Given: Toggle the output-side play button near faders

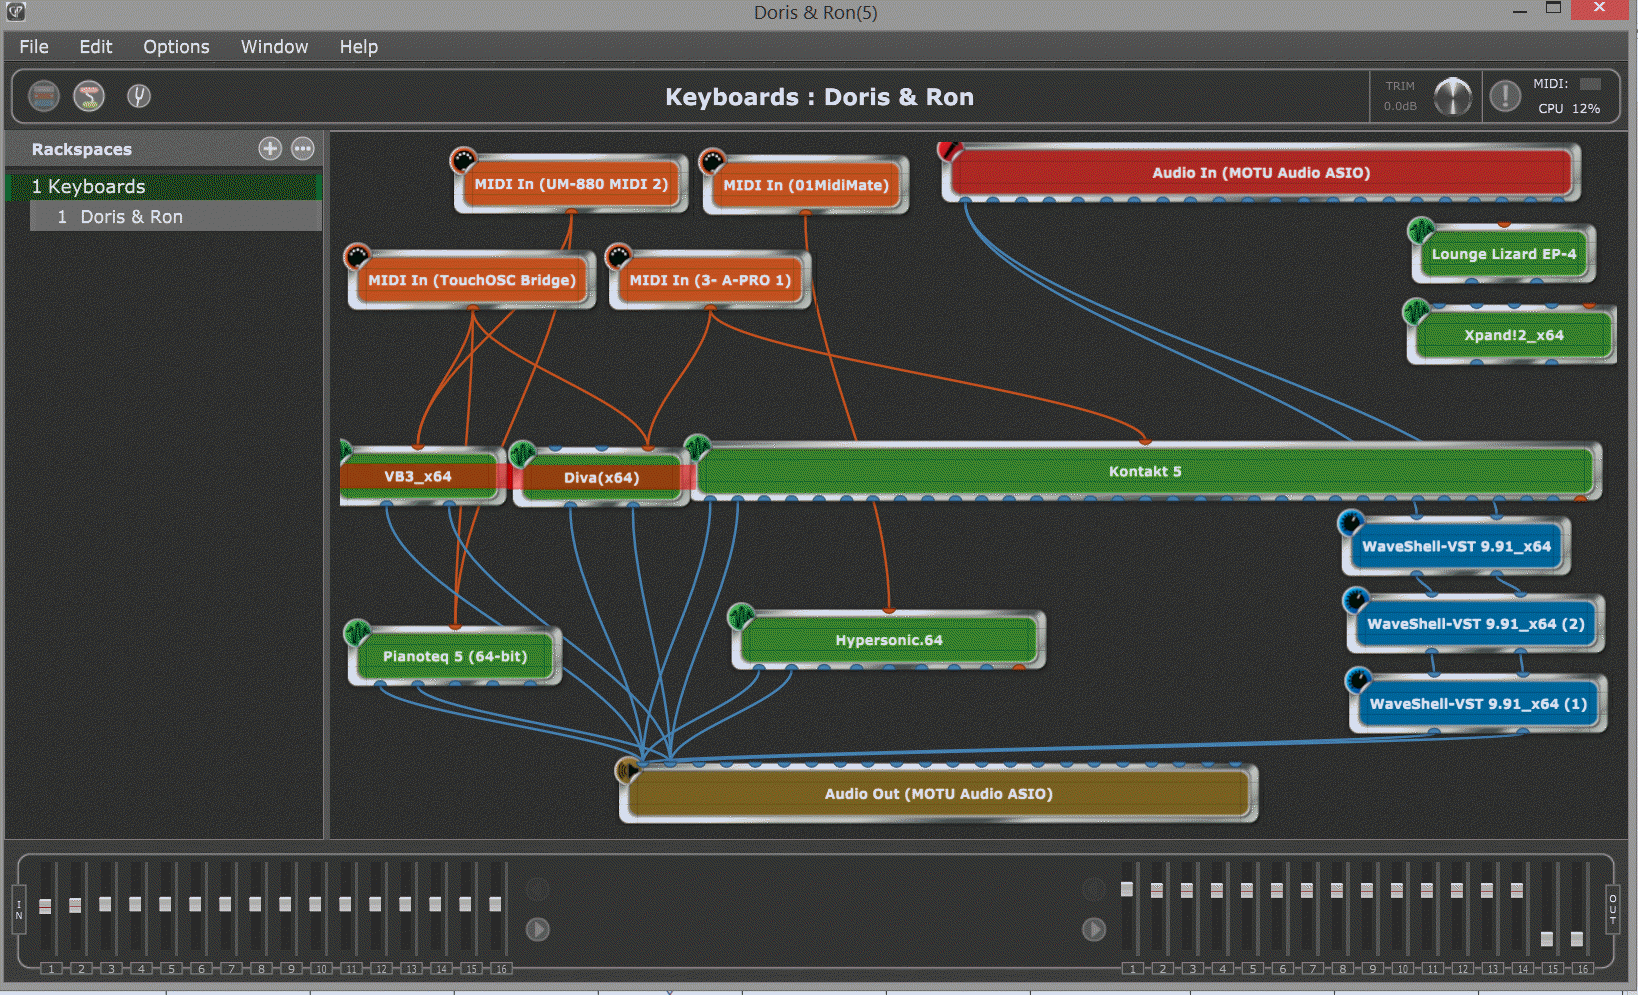Looking at the screenshot, I should [x=1094, y=930].
